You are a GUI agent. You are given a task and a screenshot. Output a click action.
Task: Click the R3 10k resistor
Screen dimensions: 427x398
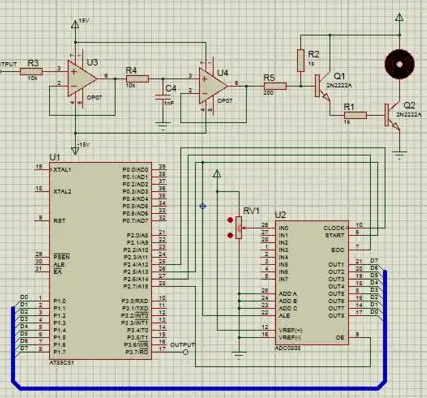(x=31, y=71)
